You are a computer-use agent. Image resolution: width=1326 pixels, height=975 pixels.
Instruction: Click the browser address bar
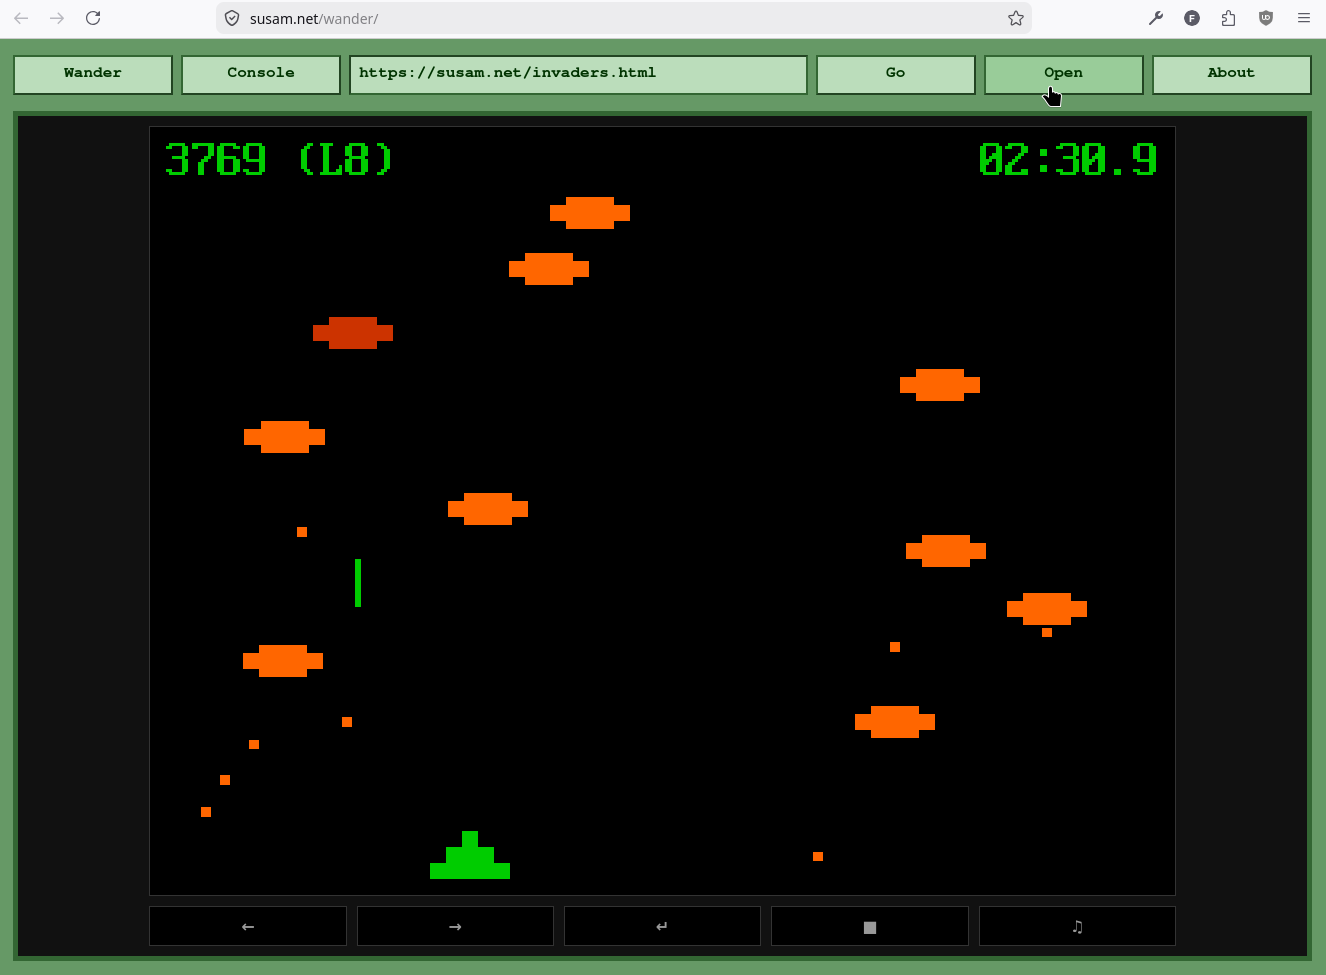click(624, 18)
